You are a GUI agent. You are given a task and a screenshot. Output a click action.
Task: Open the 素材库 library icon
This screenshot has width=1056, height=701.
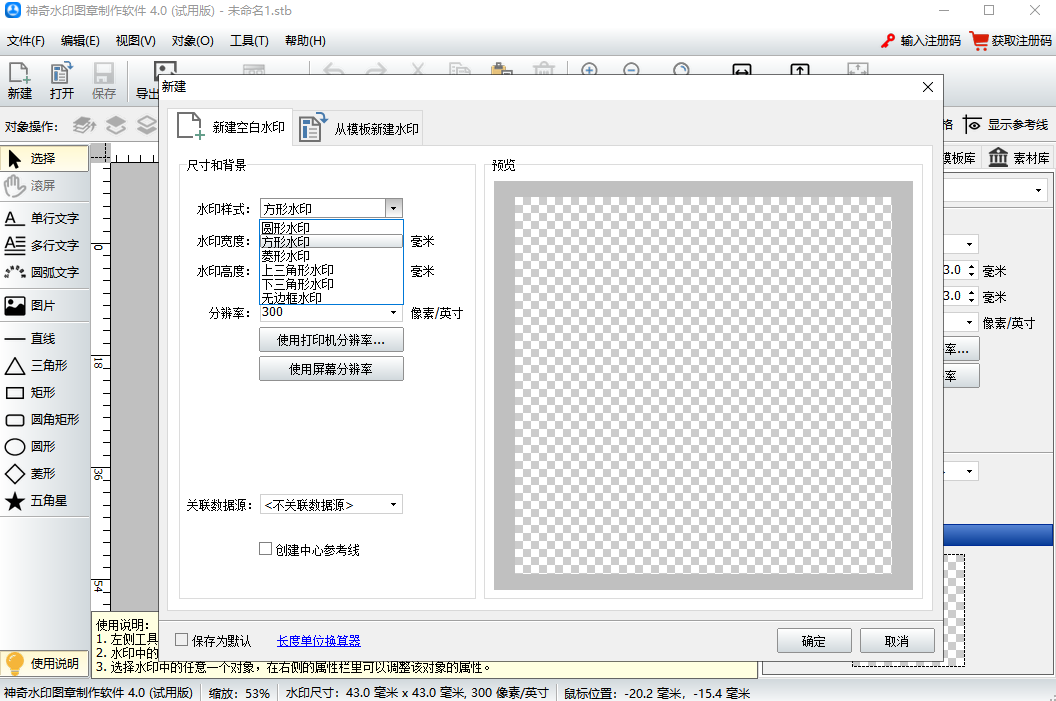pos(998,158)
